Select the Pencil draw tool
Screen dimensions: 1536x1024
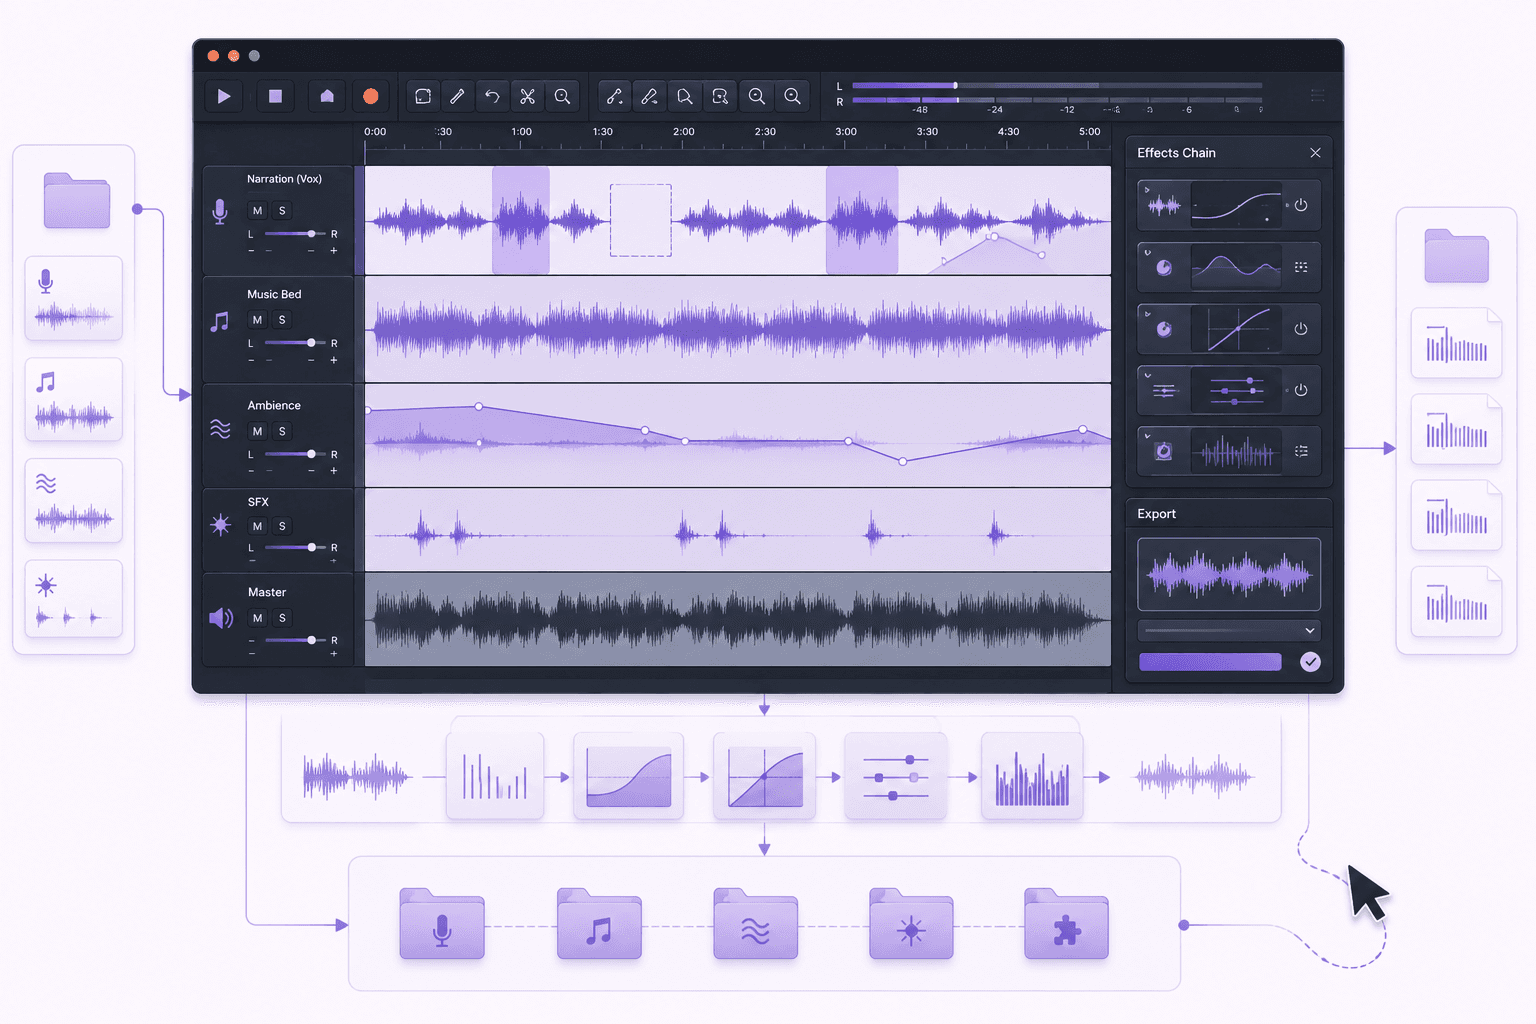point(457,96)
